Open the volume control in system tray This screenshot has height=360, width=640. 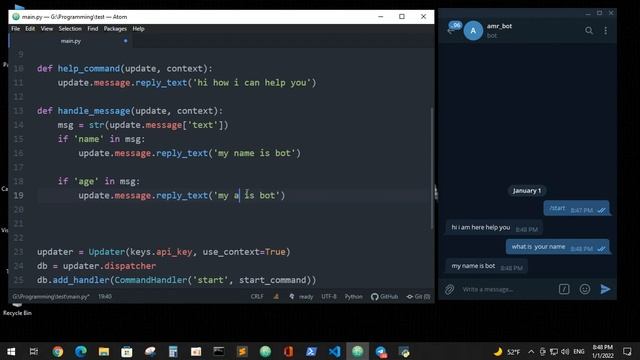tap(565, 351)
